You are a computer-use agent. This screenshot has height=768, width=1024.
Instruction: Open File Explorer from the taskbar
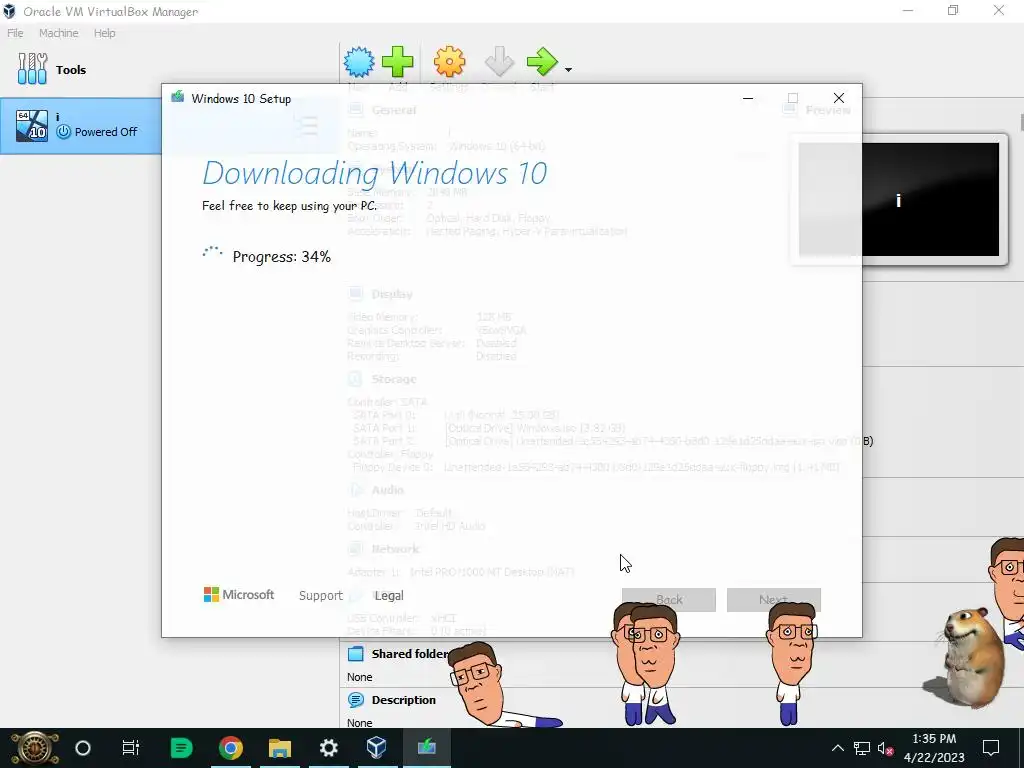point(280,748)
